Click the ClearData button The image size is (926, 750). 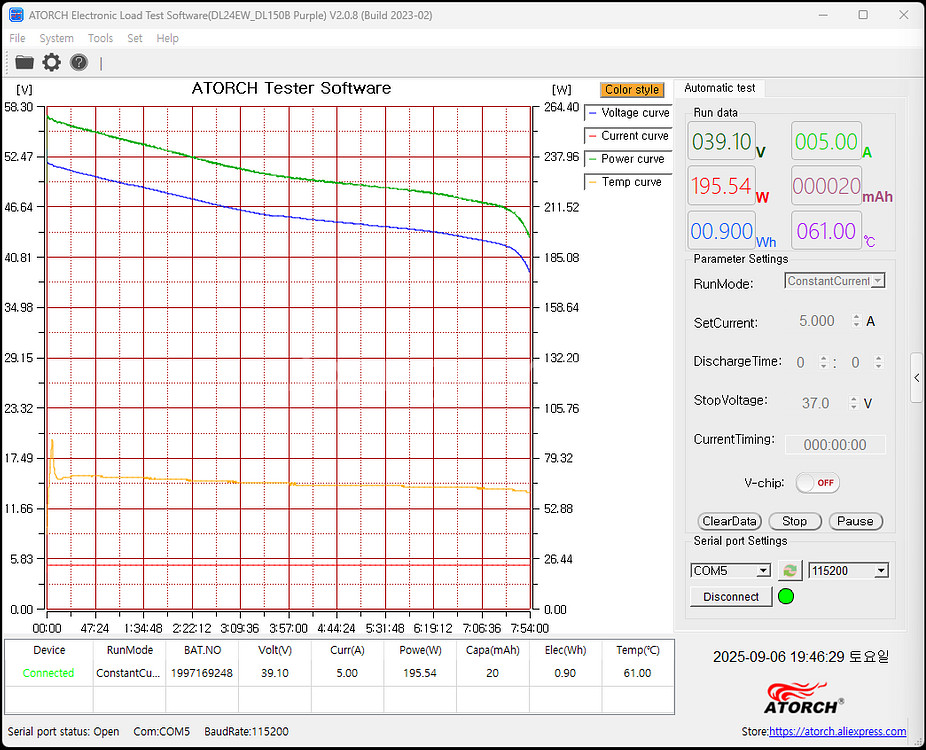pos(729,521)
